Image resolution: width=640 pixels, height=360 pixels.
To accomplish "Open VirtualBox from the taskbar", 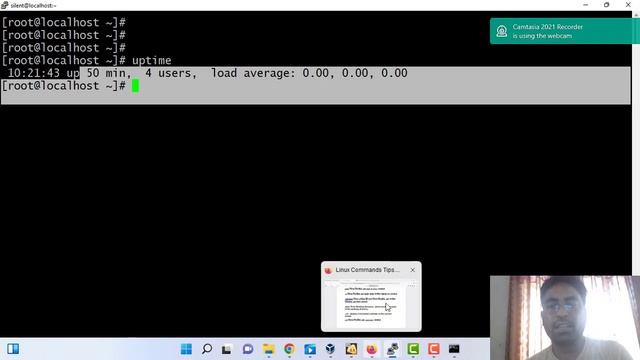I will tap(330, 349).
